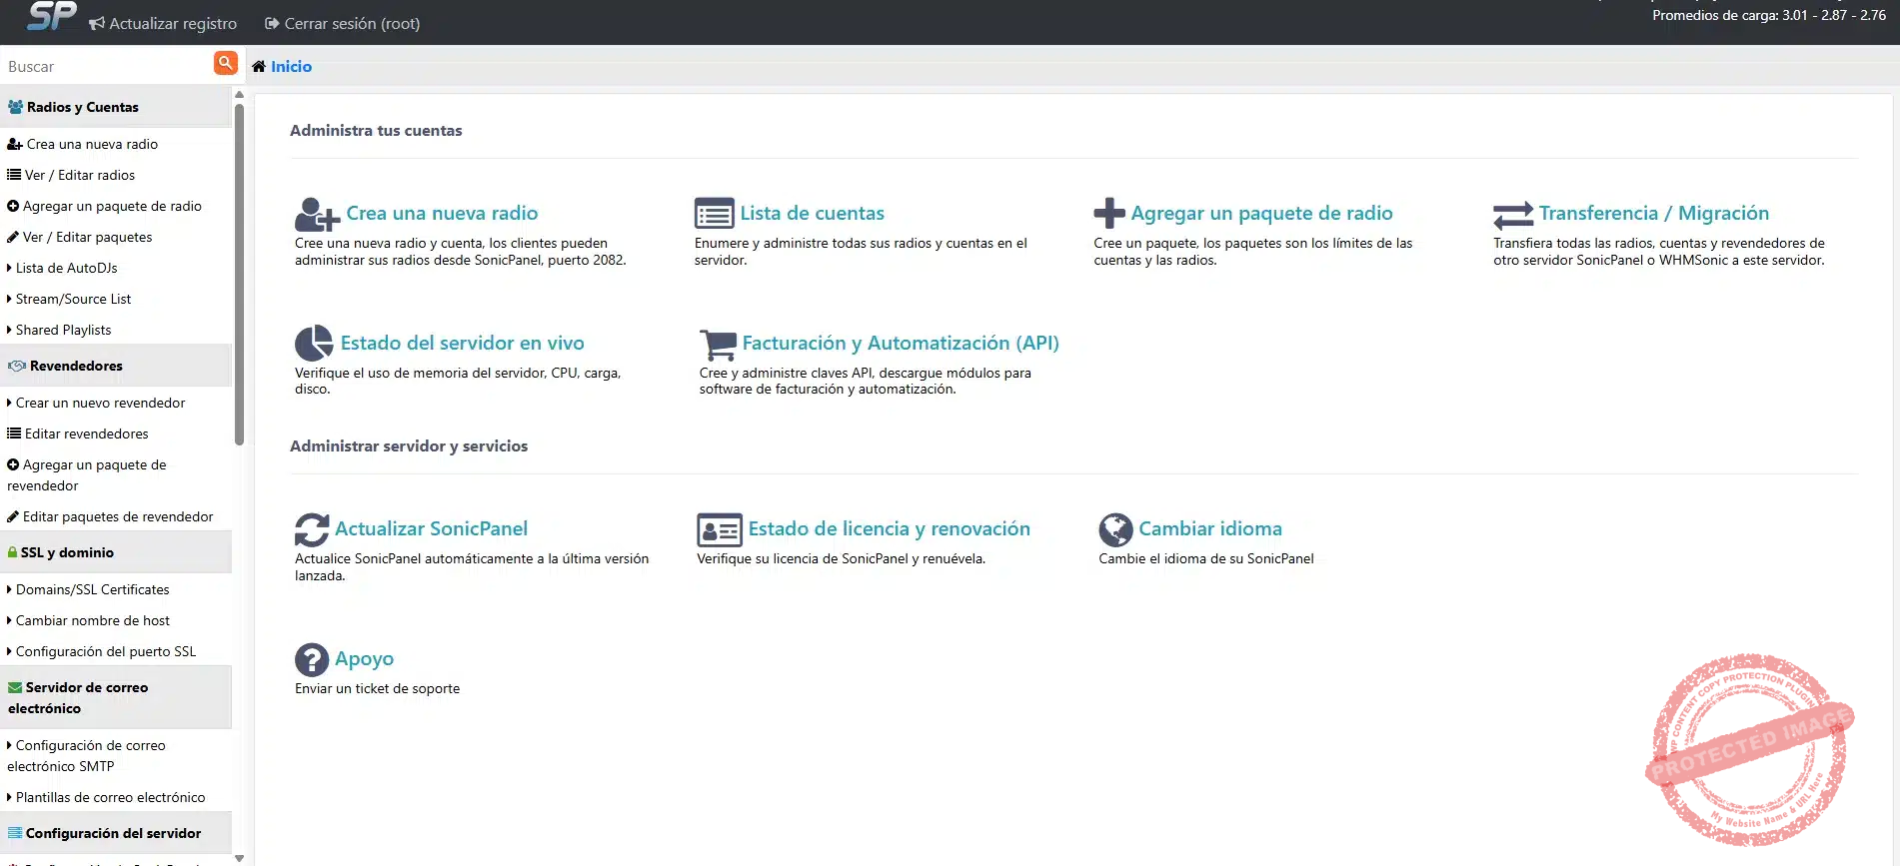Screen dimensions: 1900x866
Task: Click the Buscar search input field
Action: tap(105, 66)
